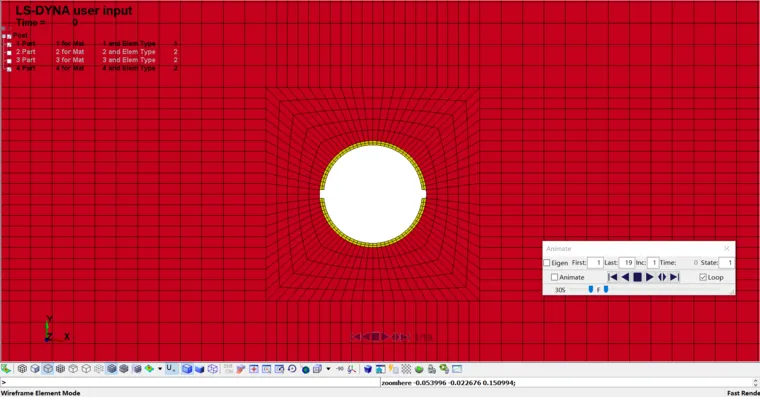Screen dimensions: 760x397
Task: Click the coordinate axes triad toolbar icon
Action: 351,369
